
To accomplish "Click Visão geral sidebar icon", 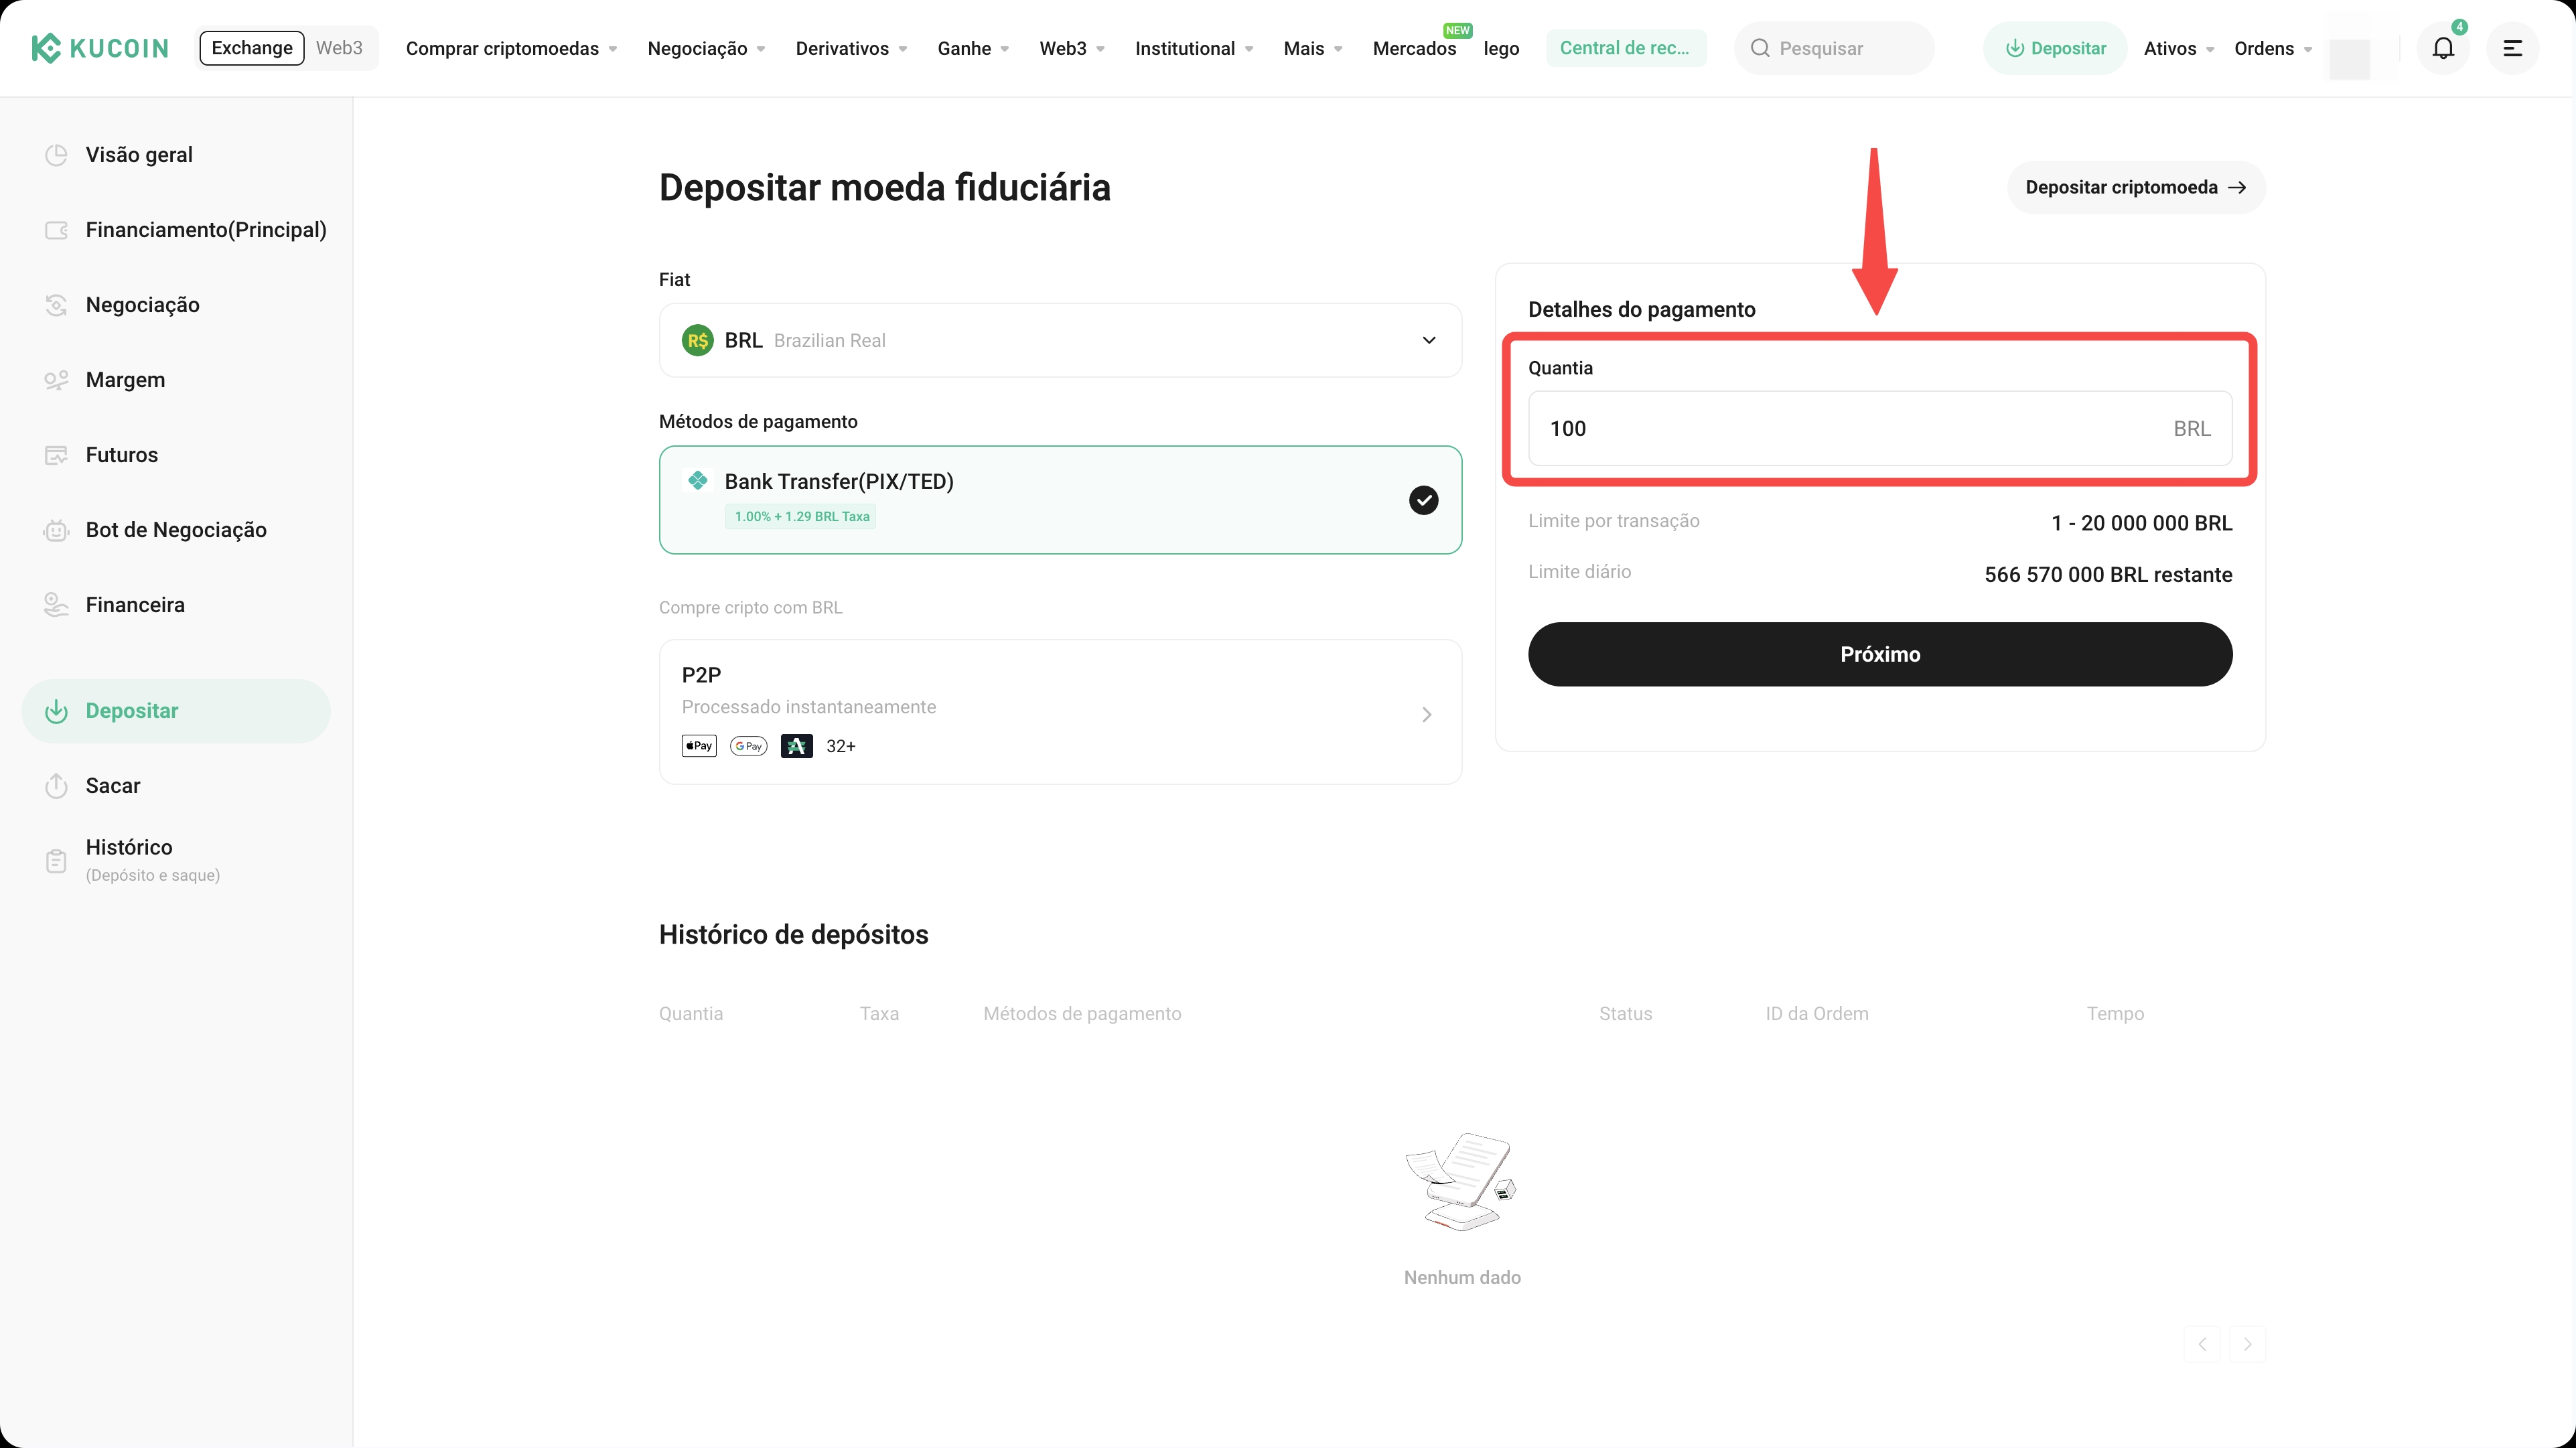I will pos(56,155).
